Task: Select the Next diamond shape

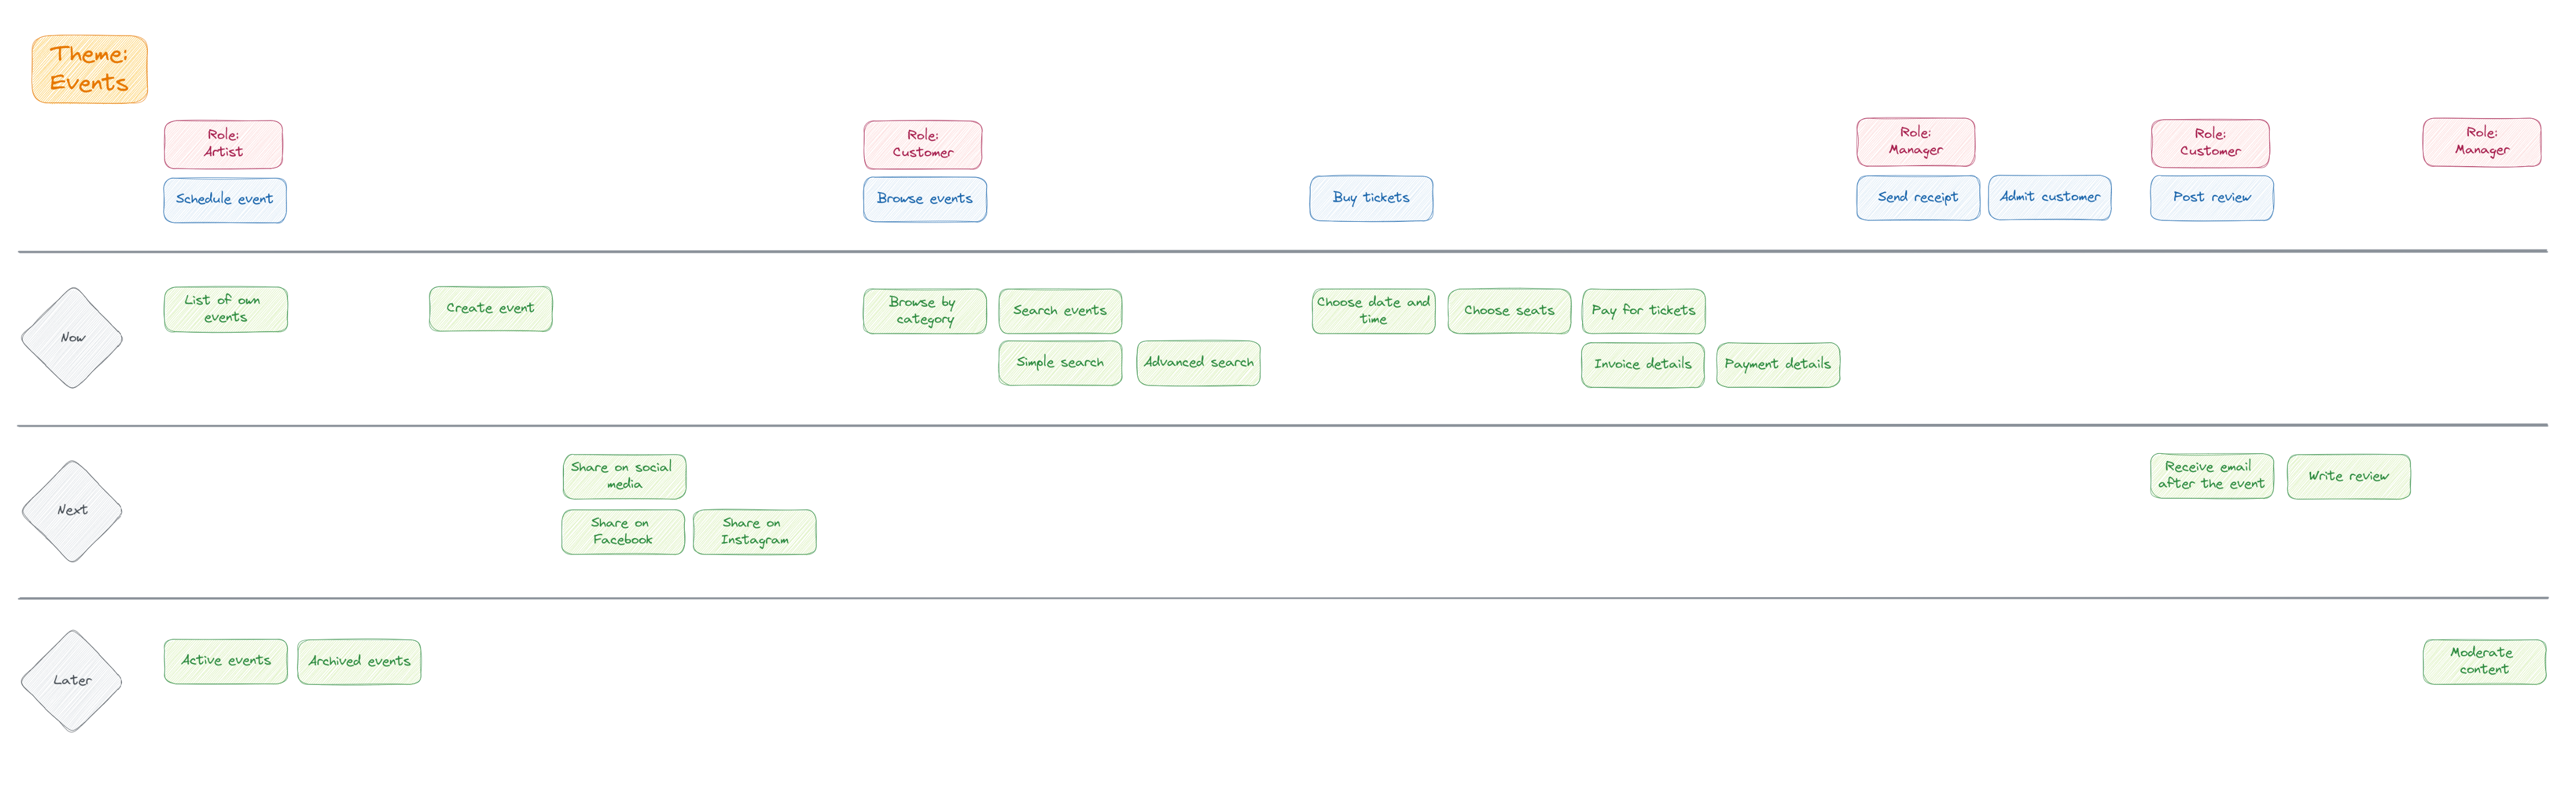Action: click(x=72, y=511)
